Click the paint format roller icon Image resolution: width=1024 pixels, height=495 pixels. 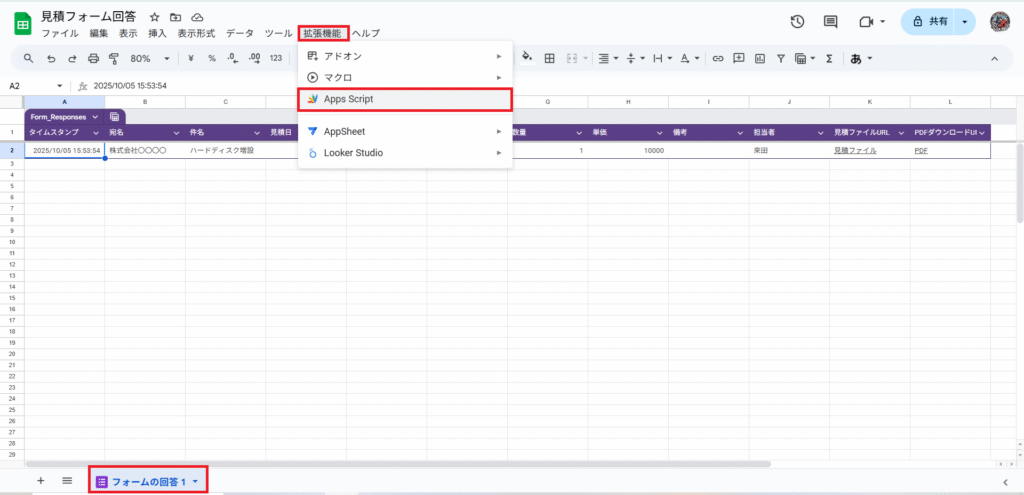coord(114,59)
